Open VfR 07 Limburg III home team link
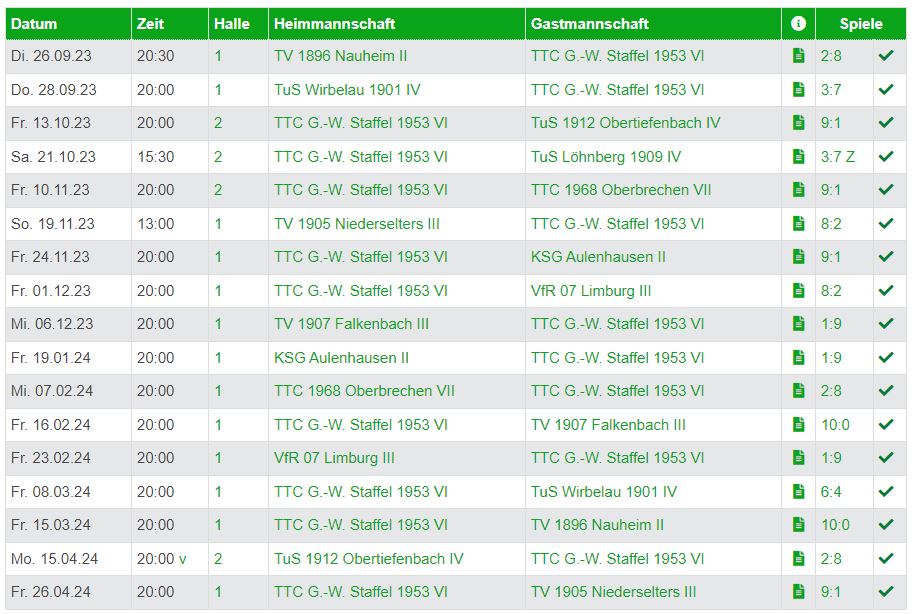This screenshot has height=614, width=916. pyautogui.click(x=334, y=458)
